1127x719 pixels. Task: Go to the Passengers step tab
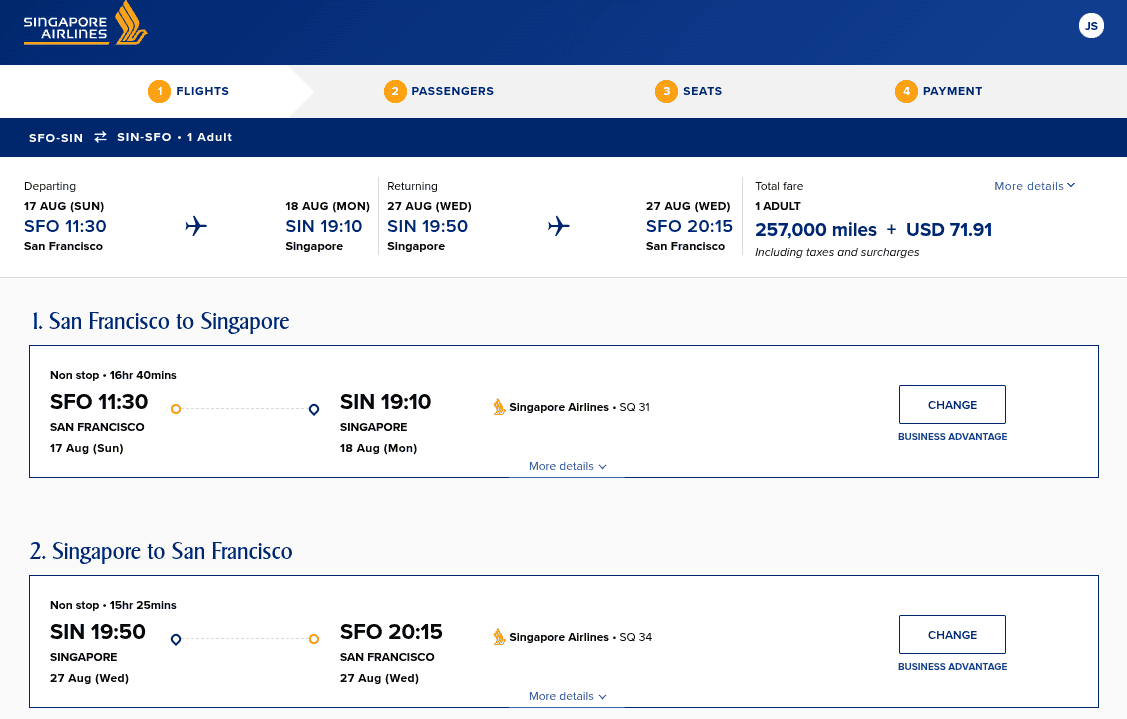click(x=438, y=91)
